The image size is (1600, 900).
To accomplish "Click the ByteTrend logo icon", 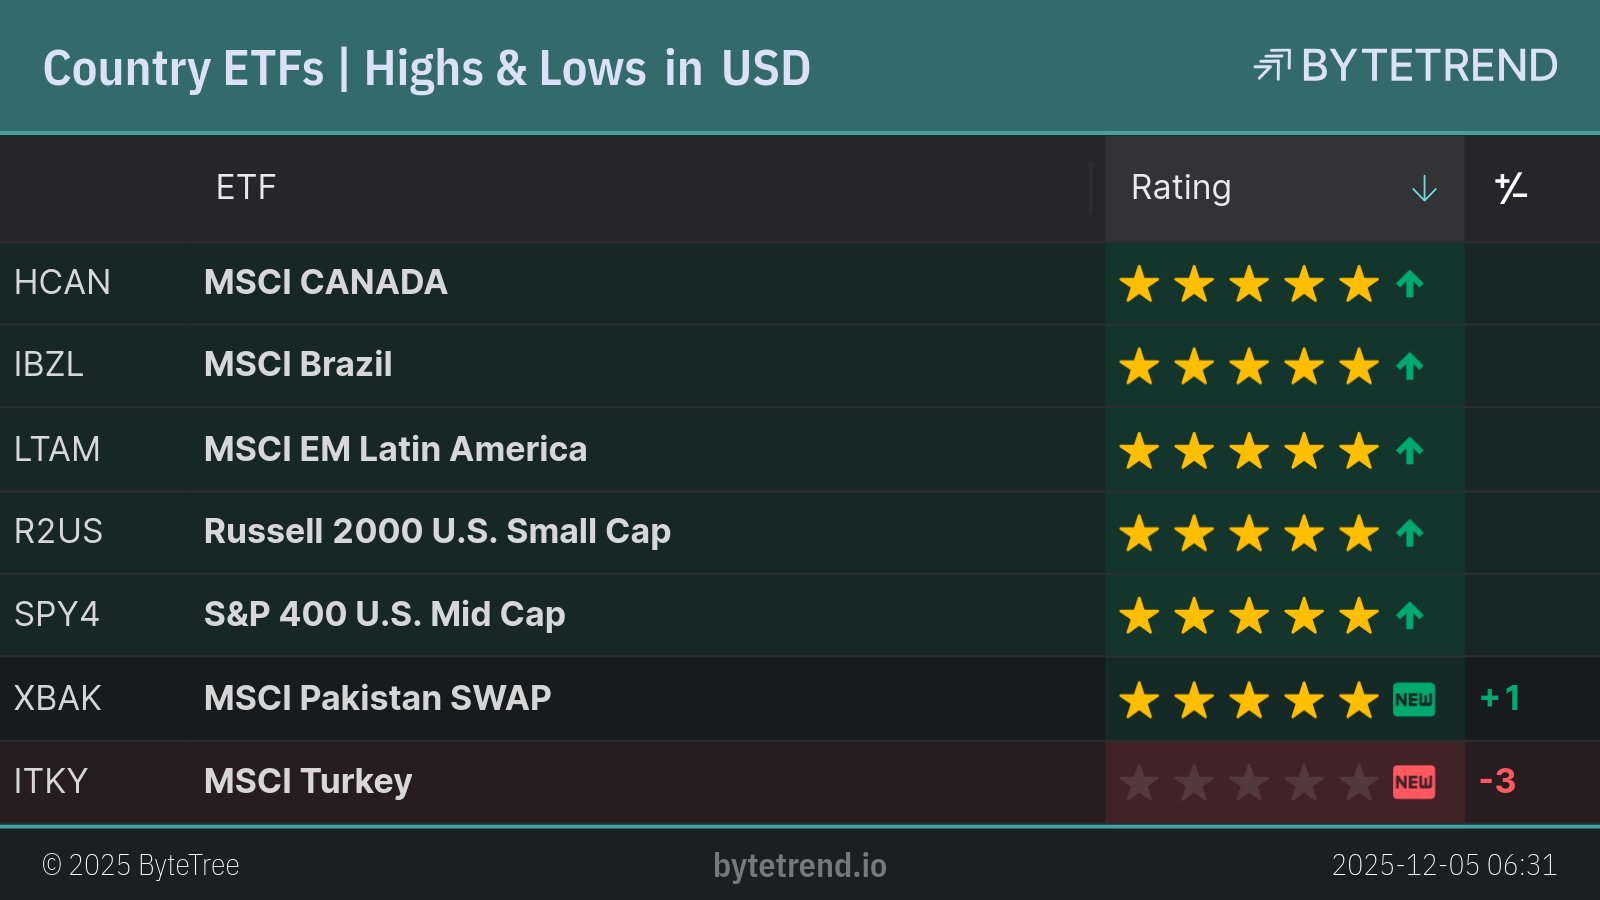I will tap(1272, 66).
